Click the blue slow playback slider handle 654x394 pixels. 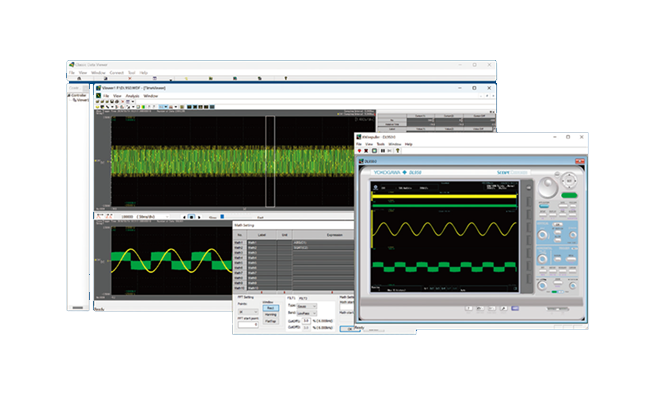click(x=222, y=216)
